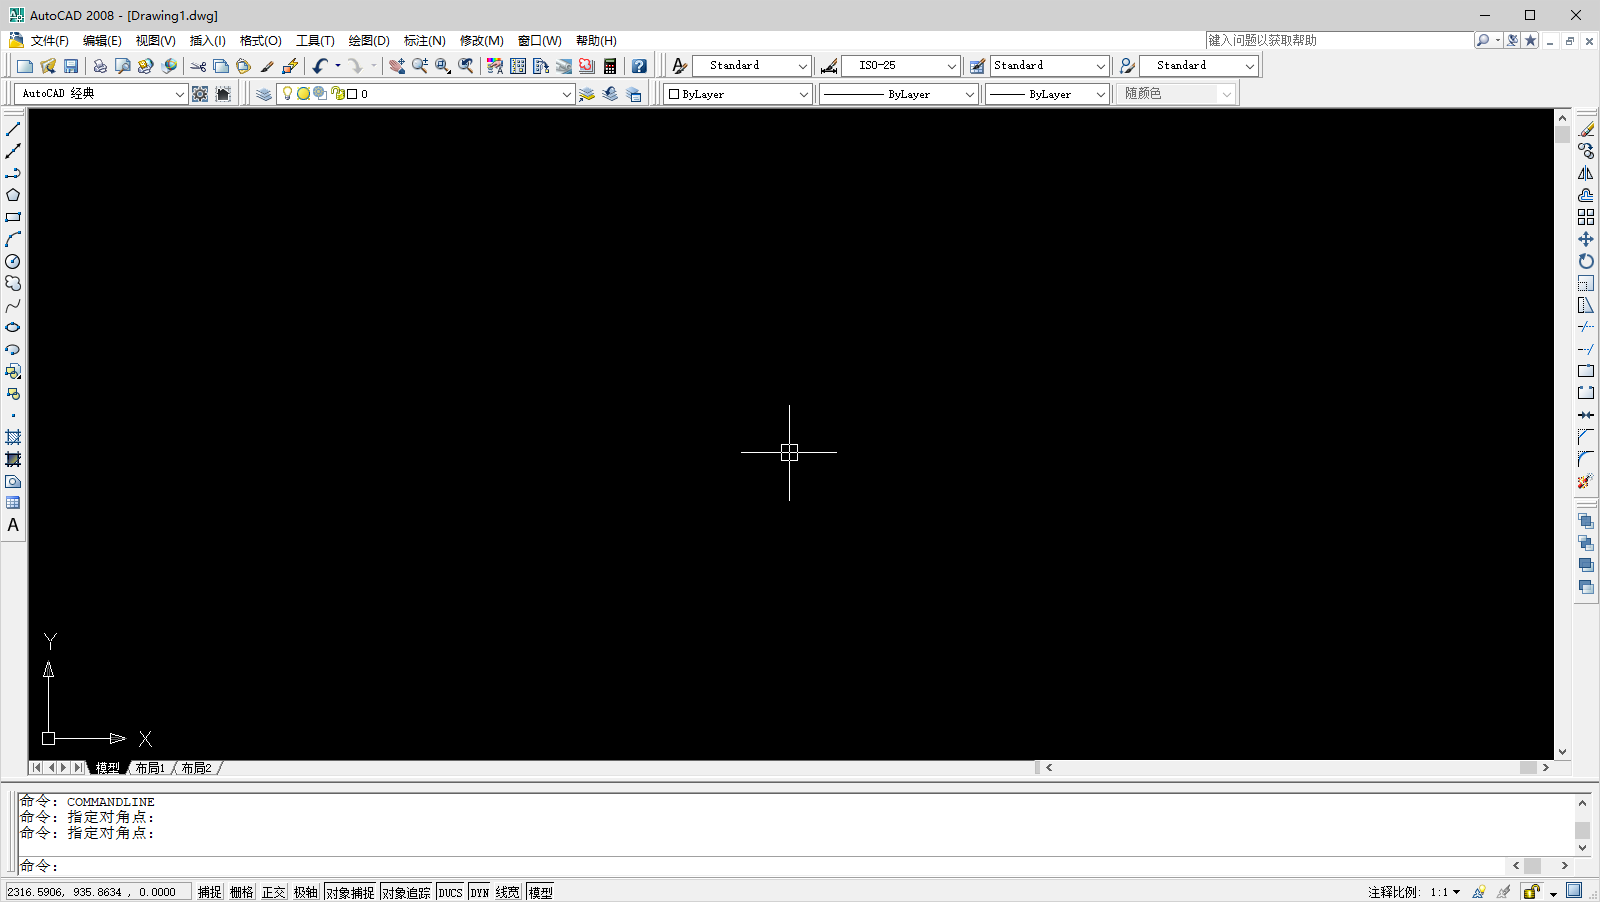The image size is (1600, 902).
Task: Select the Circle tool in the Draw toolbar
Action: click(x=13, y=261)
